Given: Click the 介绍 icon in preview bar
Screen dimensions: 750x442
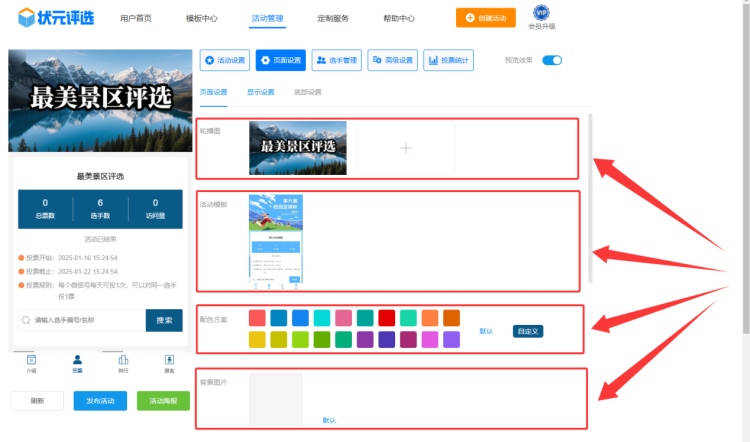Looking at the screenshot, I should tap(31, 361).
